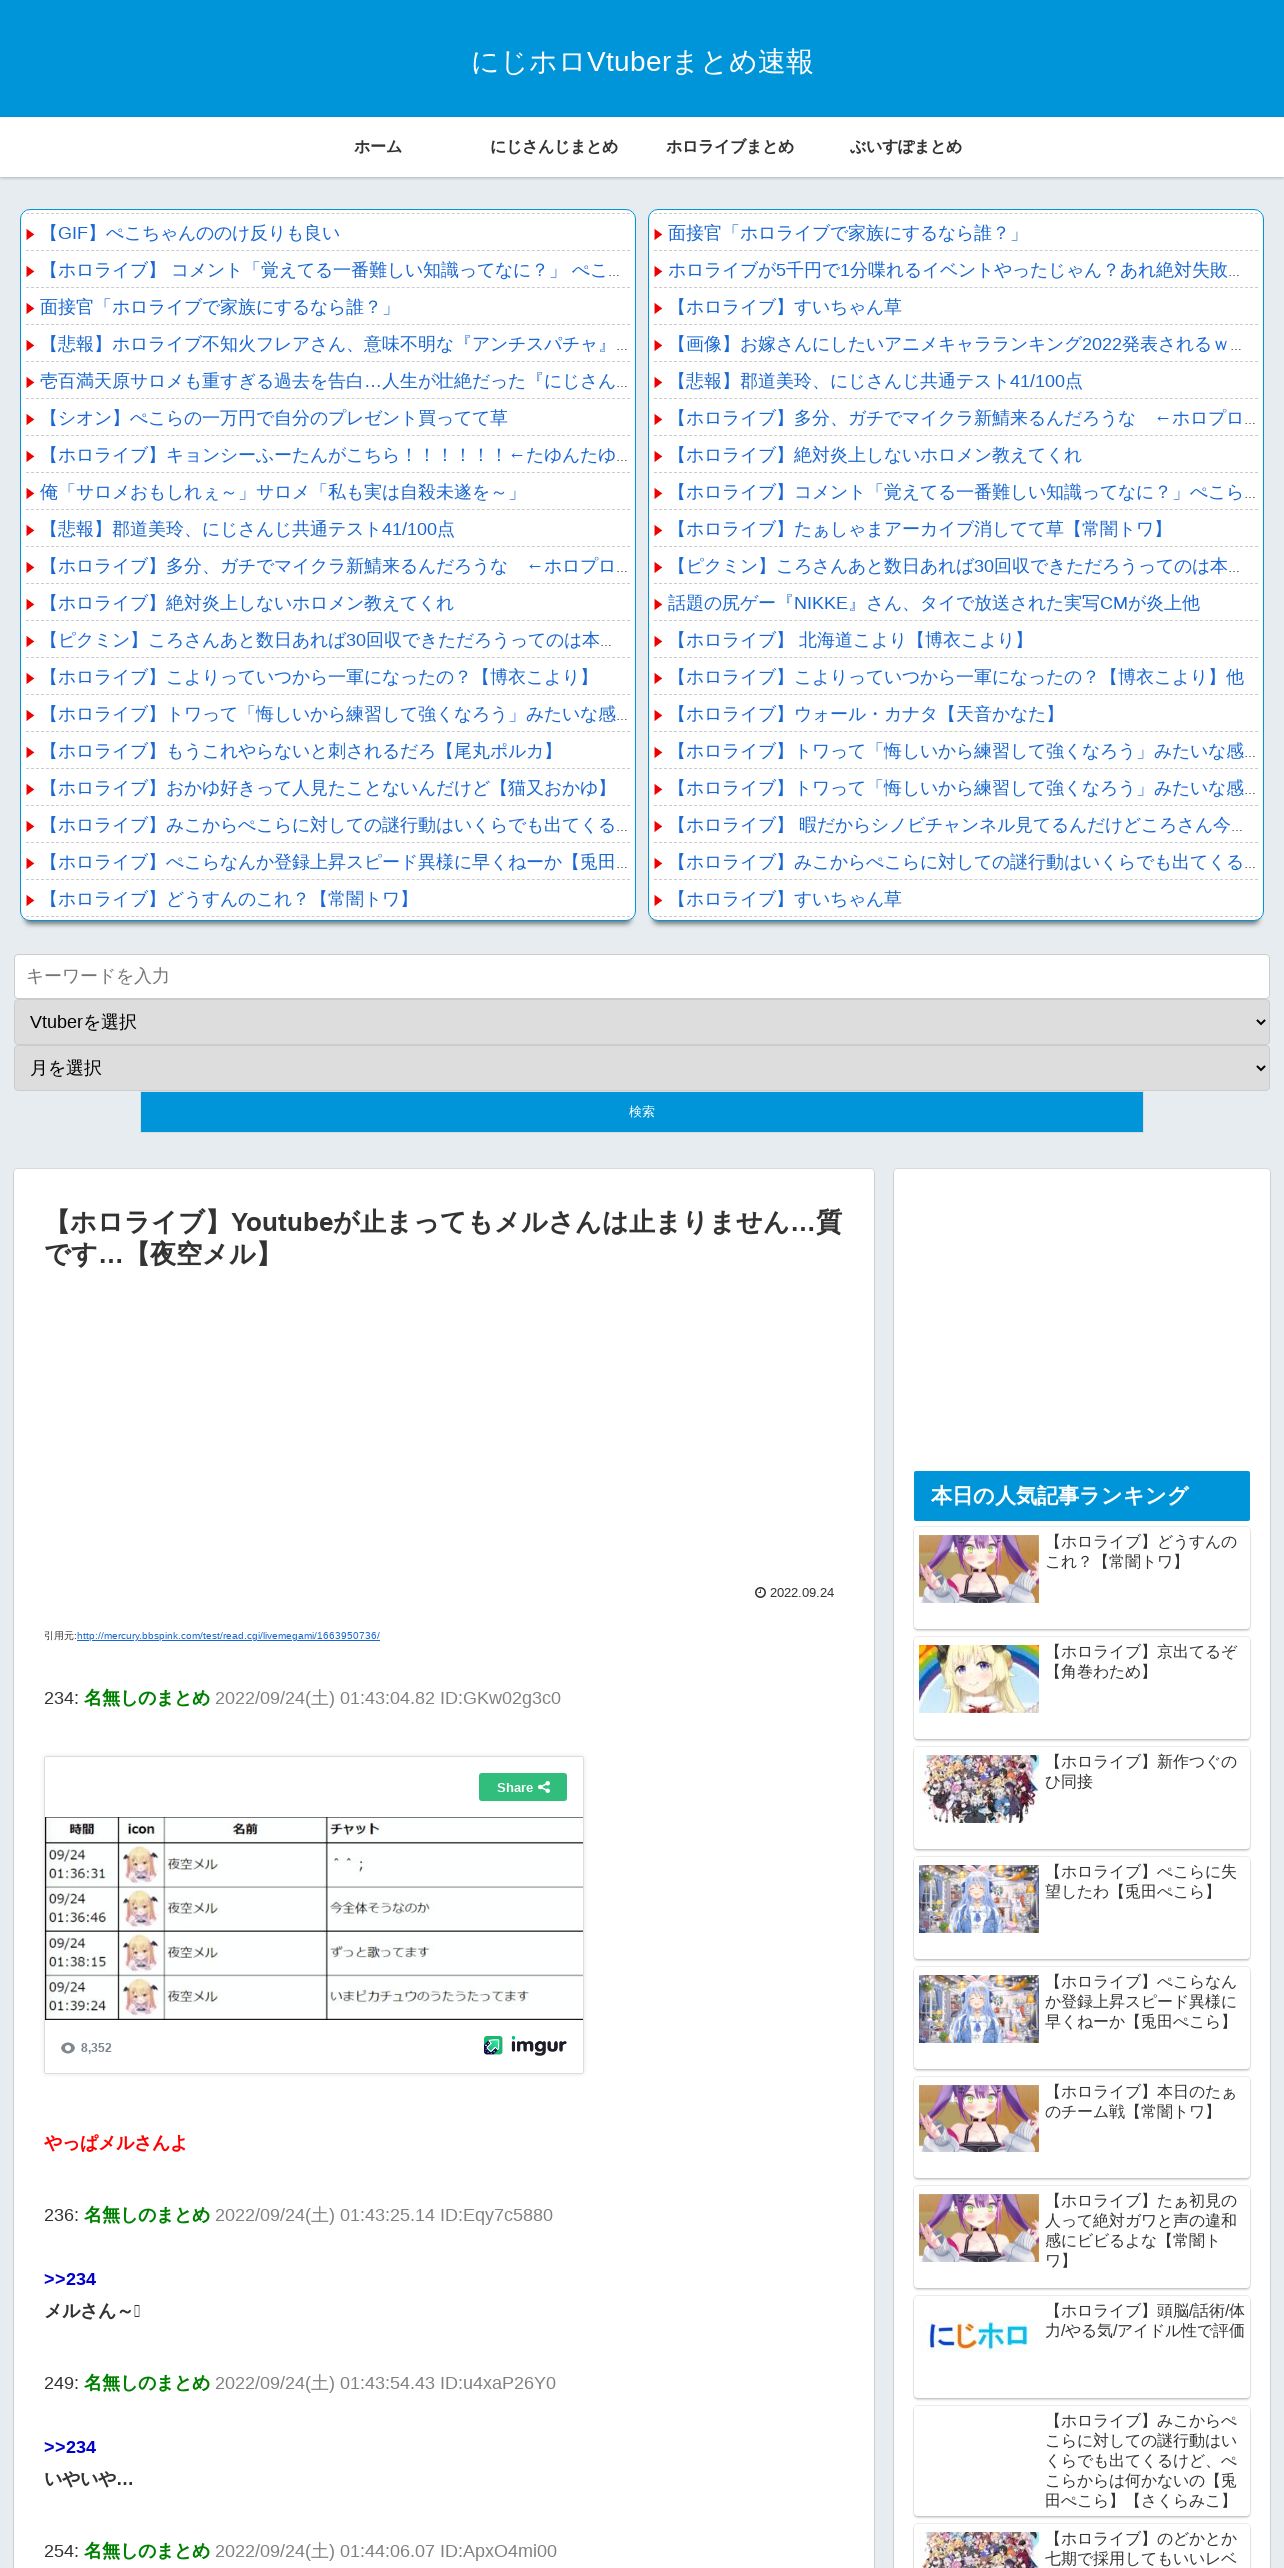The height and width of the screenshot is (2568, 1284).
Task: Click thumbnail for ぺこらなんか登録上昇スピード ranking entry
Action: click(x=979, y=2009)
